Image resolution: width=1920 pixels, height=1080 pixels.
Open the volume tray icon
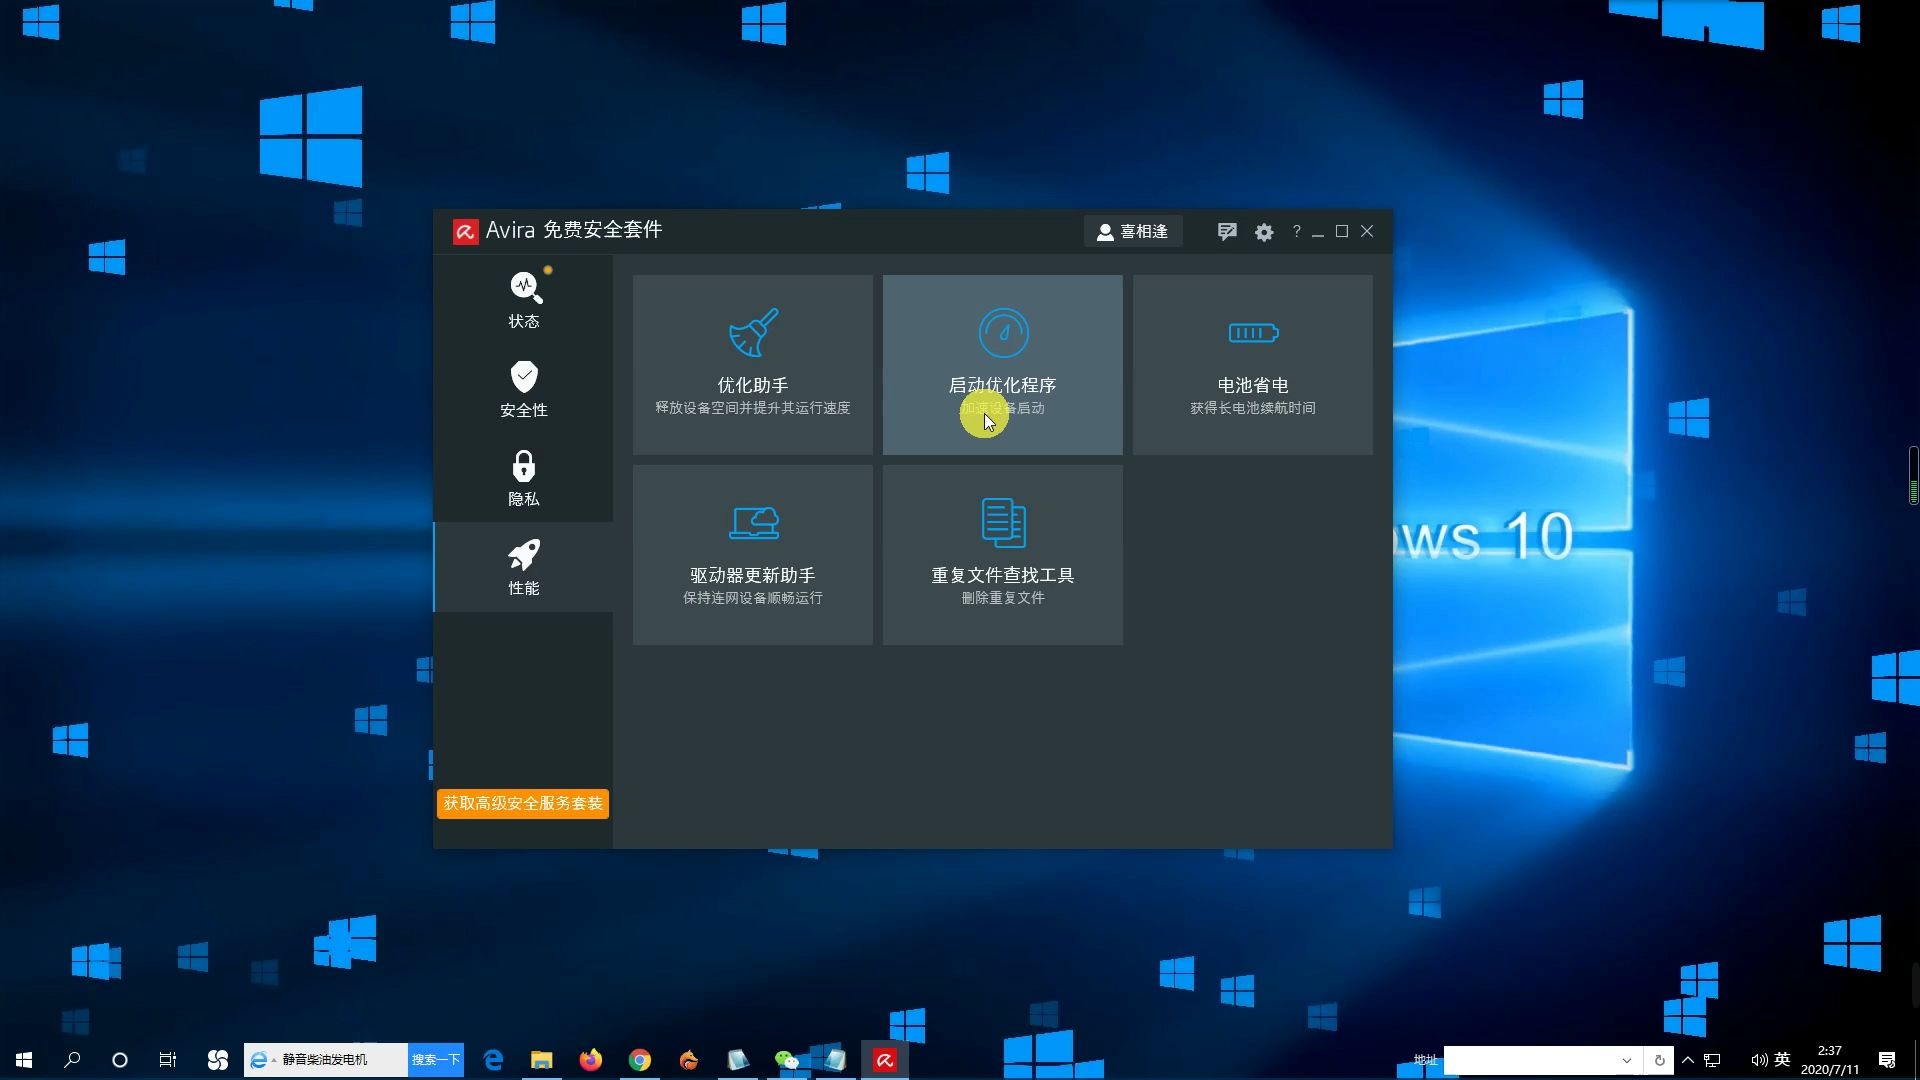pyautogui.click(x=1758, y=1060)
